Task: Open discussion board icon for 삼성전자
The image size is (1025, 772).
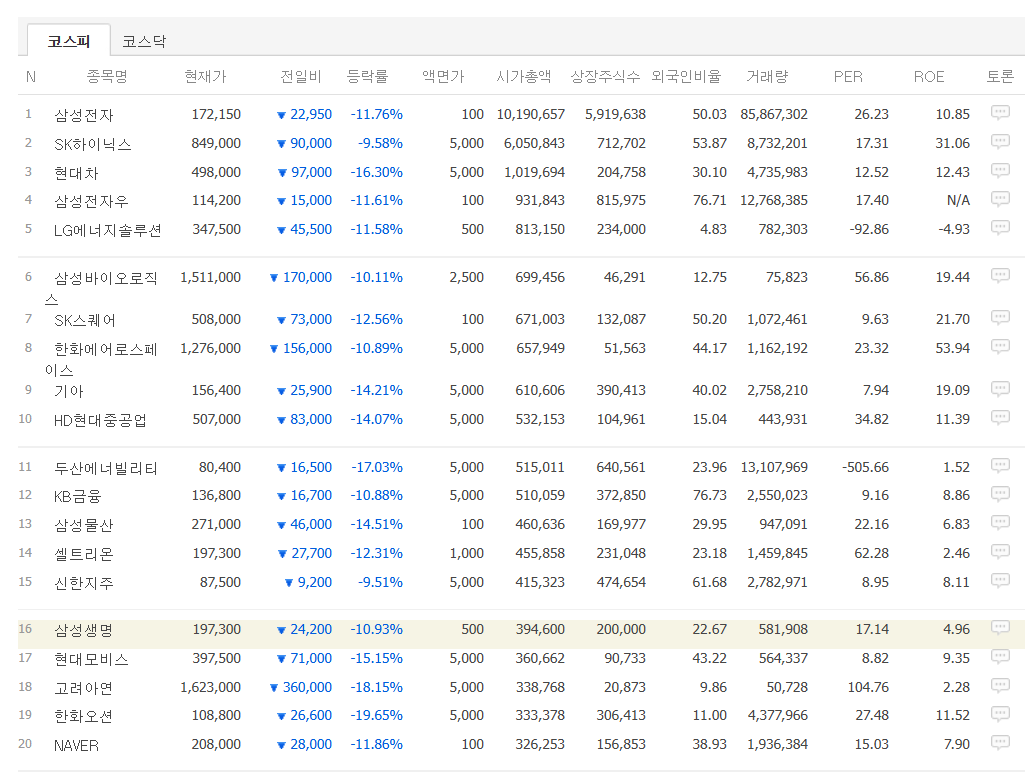Action: click(x=1000, y=112)
